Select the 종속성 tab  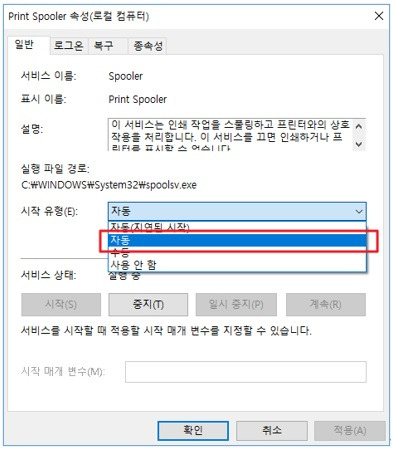point(148,46)
